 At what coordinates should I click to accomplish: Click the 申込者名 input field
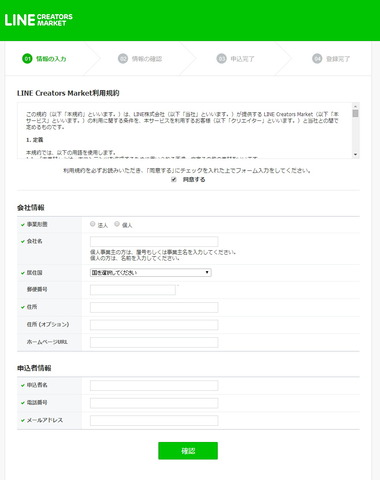click(x=154, y=386)
